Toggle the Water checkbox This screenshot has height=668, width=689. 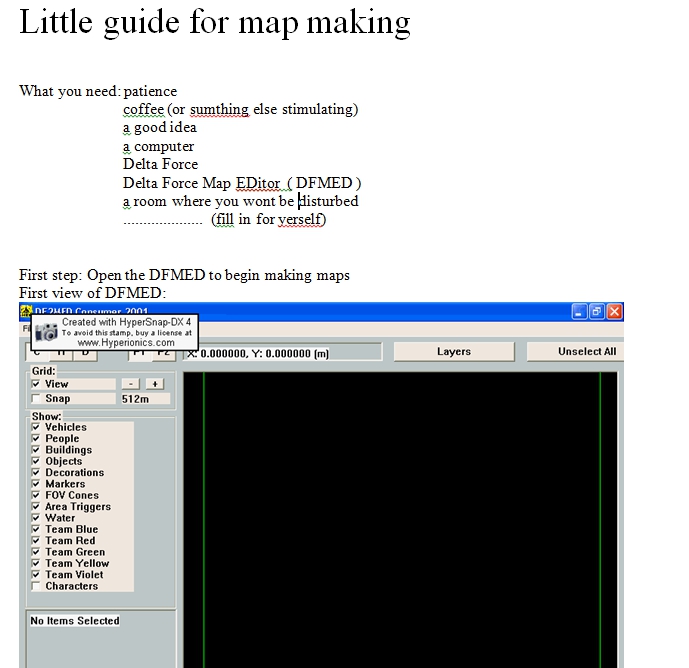36,518
